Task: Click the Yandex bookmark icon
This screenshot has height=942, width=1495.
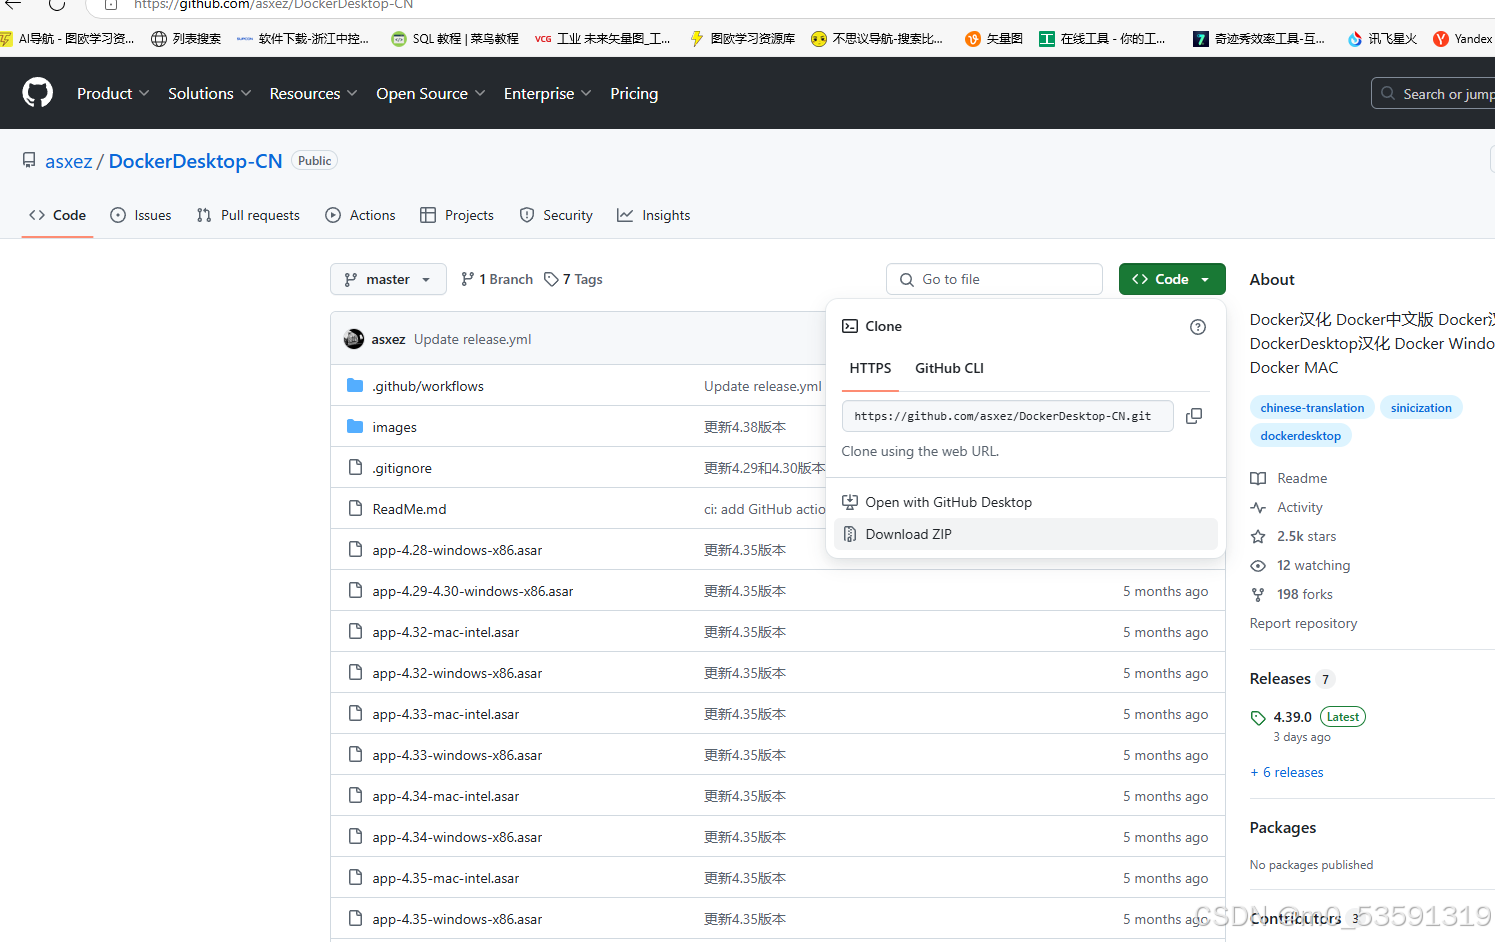Action: pyautogui.click(x=1441, y=39)
